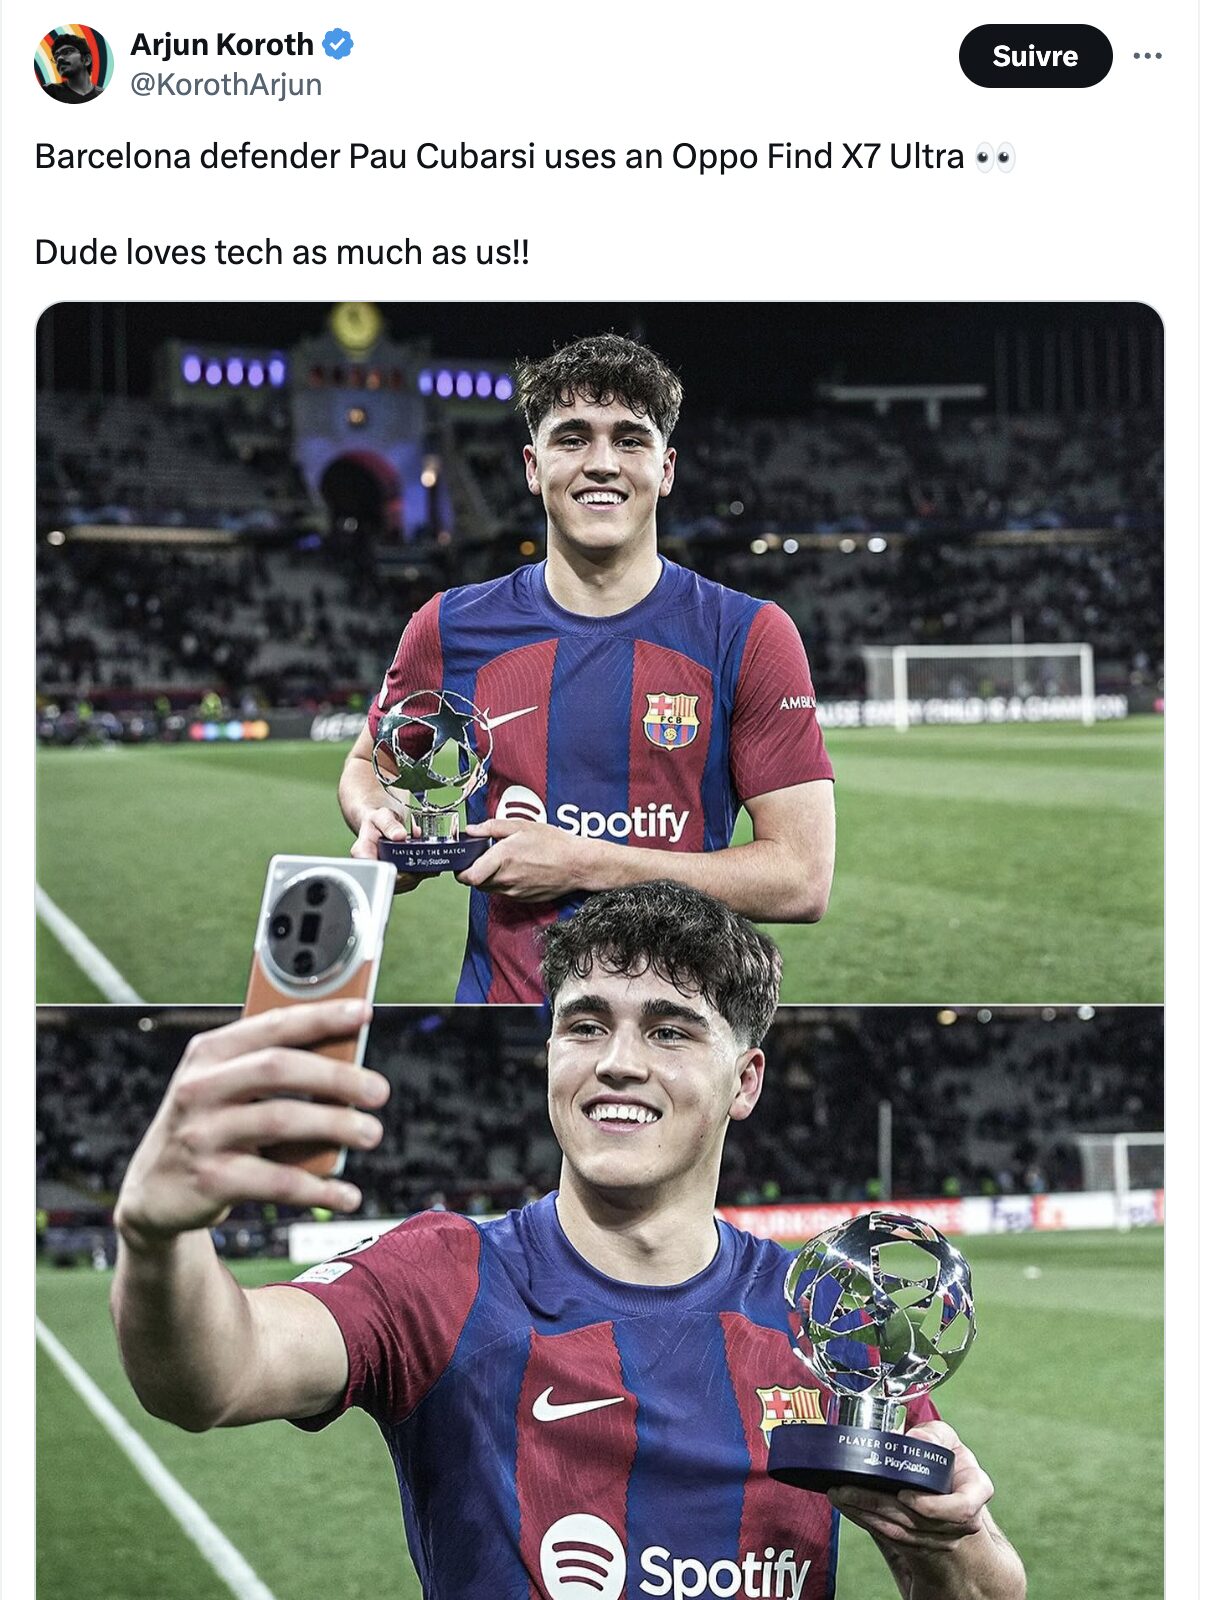Click the "Dude loves tech" text line
The height and width of the screenshot is (1600, 1220).
point(282,252)
